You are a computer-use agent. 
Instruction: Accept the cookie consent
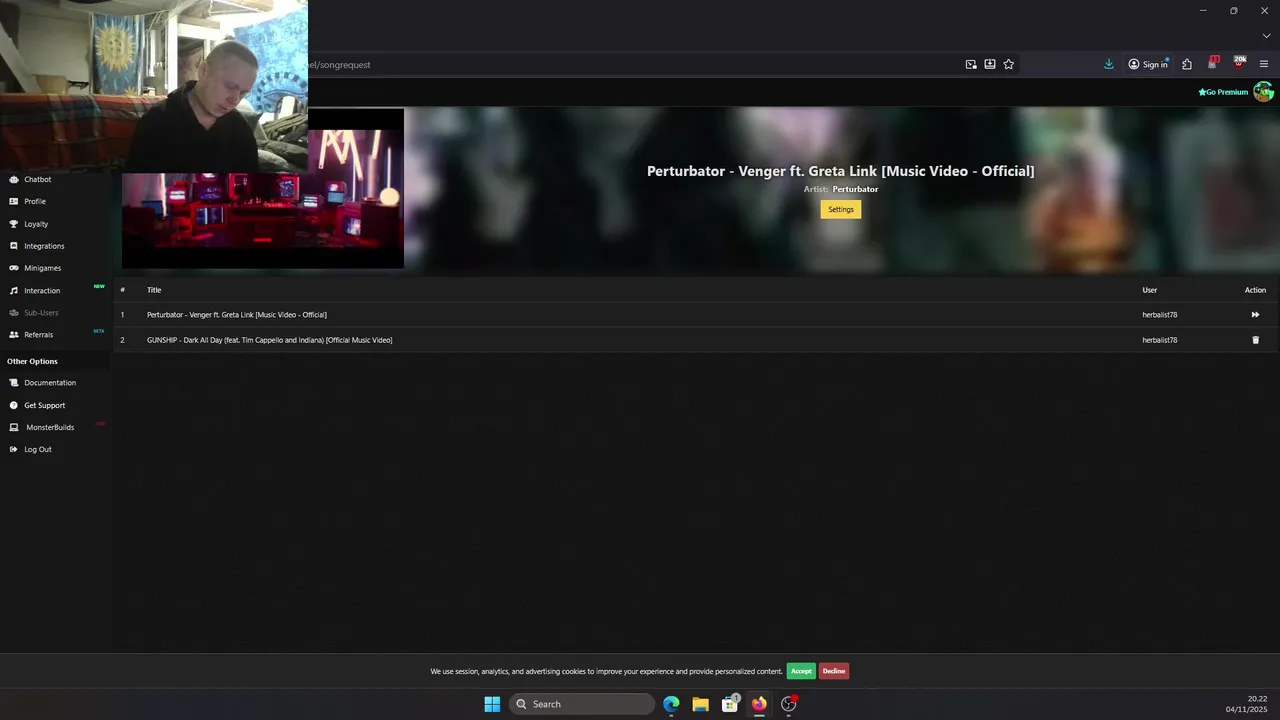801,671
